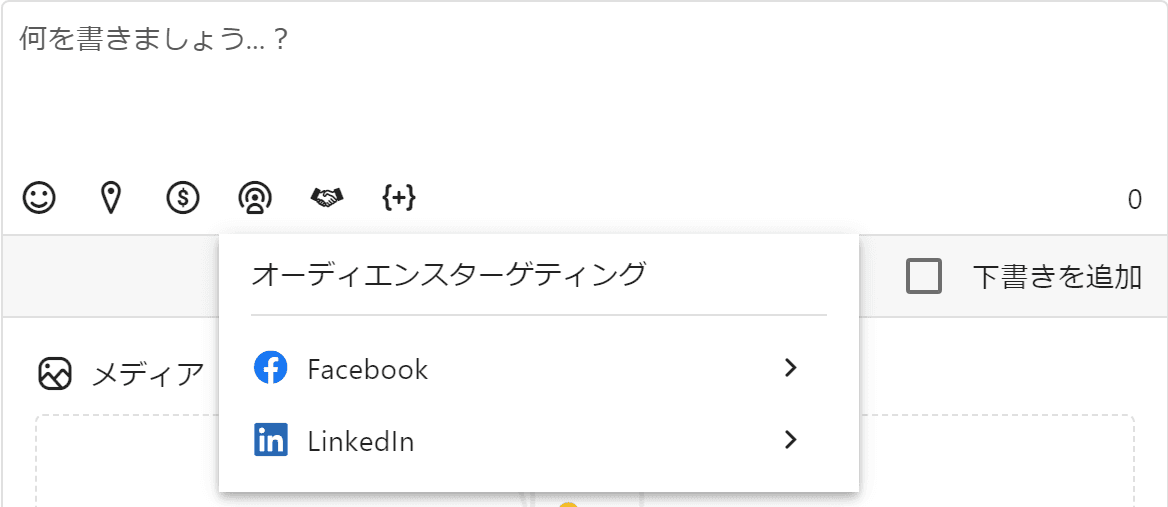Click the 下書きを追加 label text
Image resolution: width=1168 pixels, height=507 pixels.
pyautogui.click(x=1057, y=277)
